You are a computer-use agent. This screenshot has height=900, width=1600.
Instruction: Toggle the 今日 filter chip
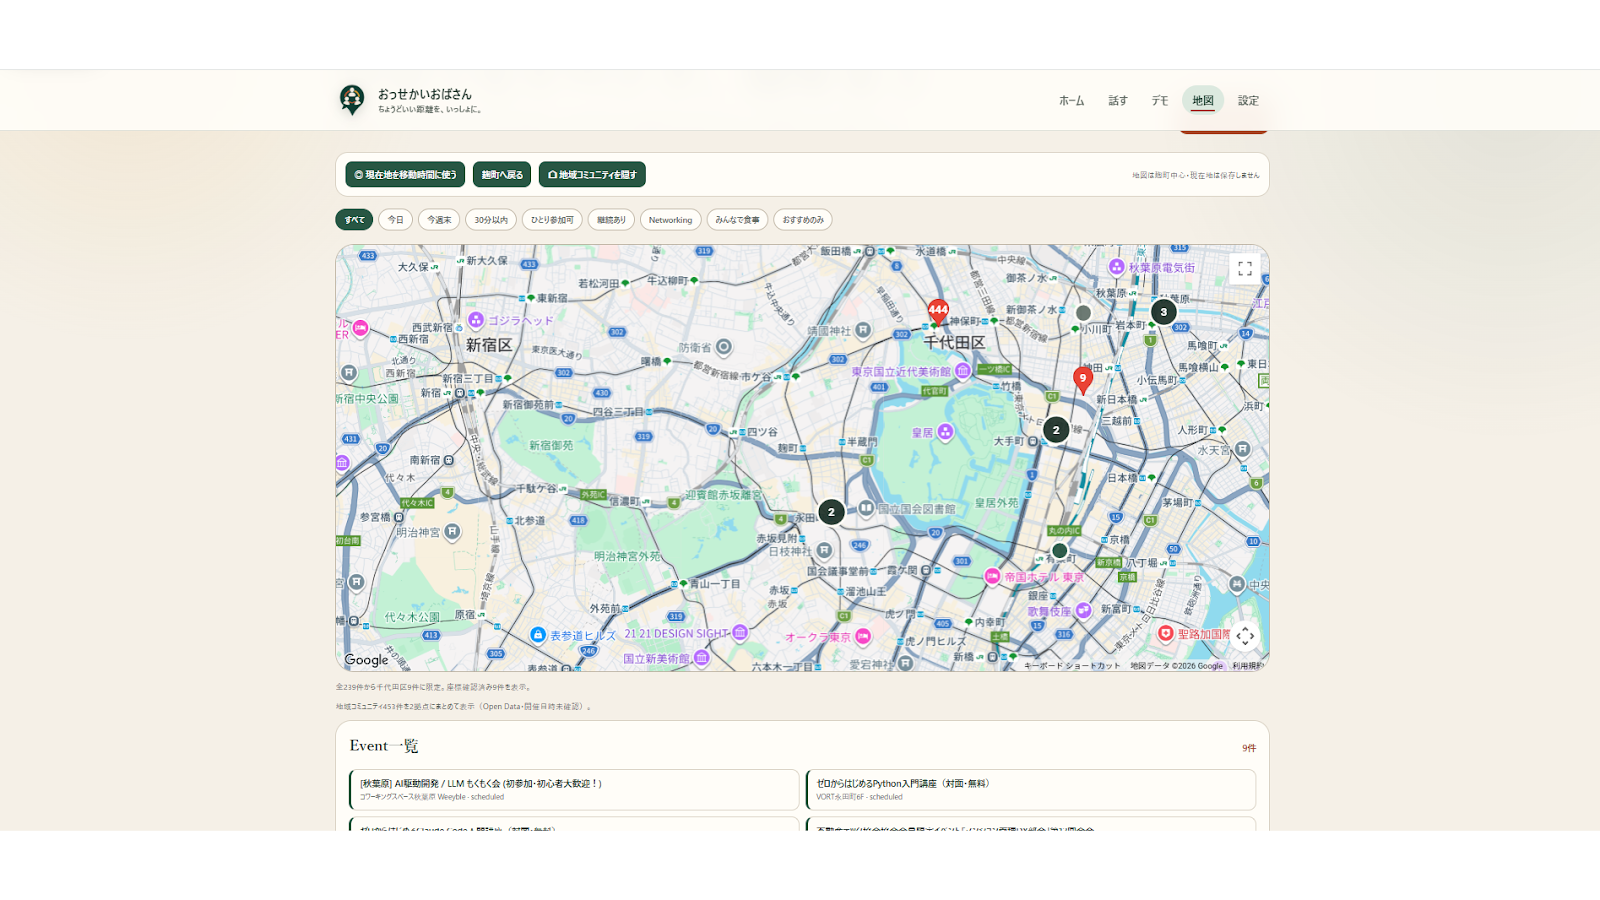coord(396,220)
